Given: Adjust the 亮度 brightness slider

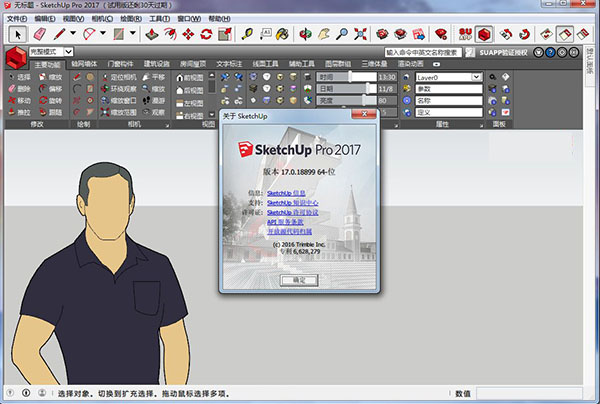Looking at the screenshot, I should (347, 101).
